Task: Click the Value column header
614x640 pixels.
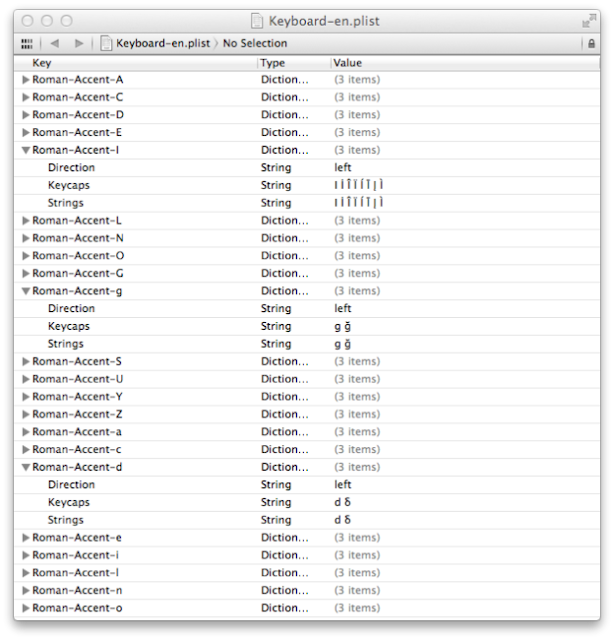Action: [x=465, y=63]
